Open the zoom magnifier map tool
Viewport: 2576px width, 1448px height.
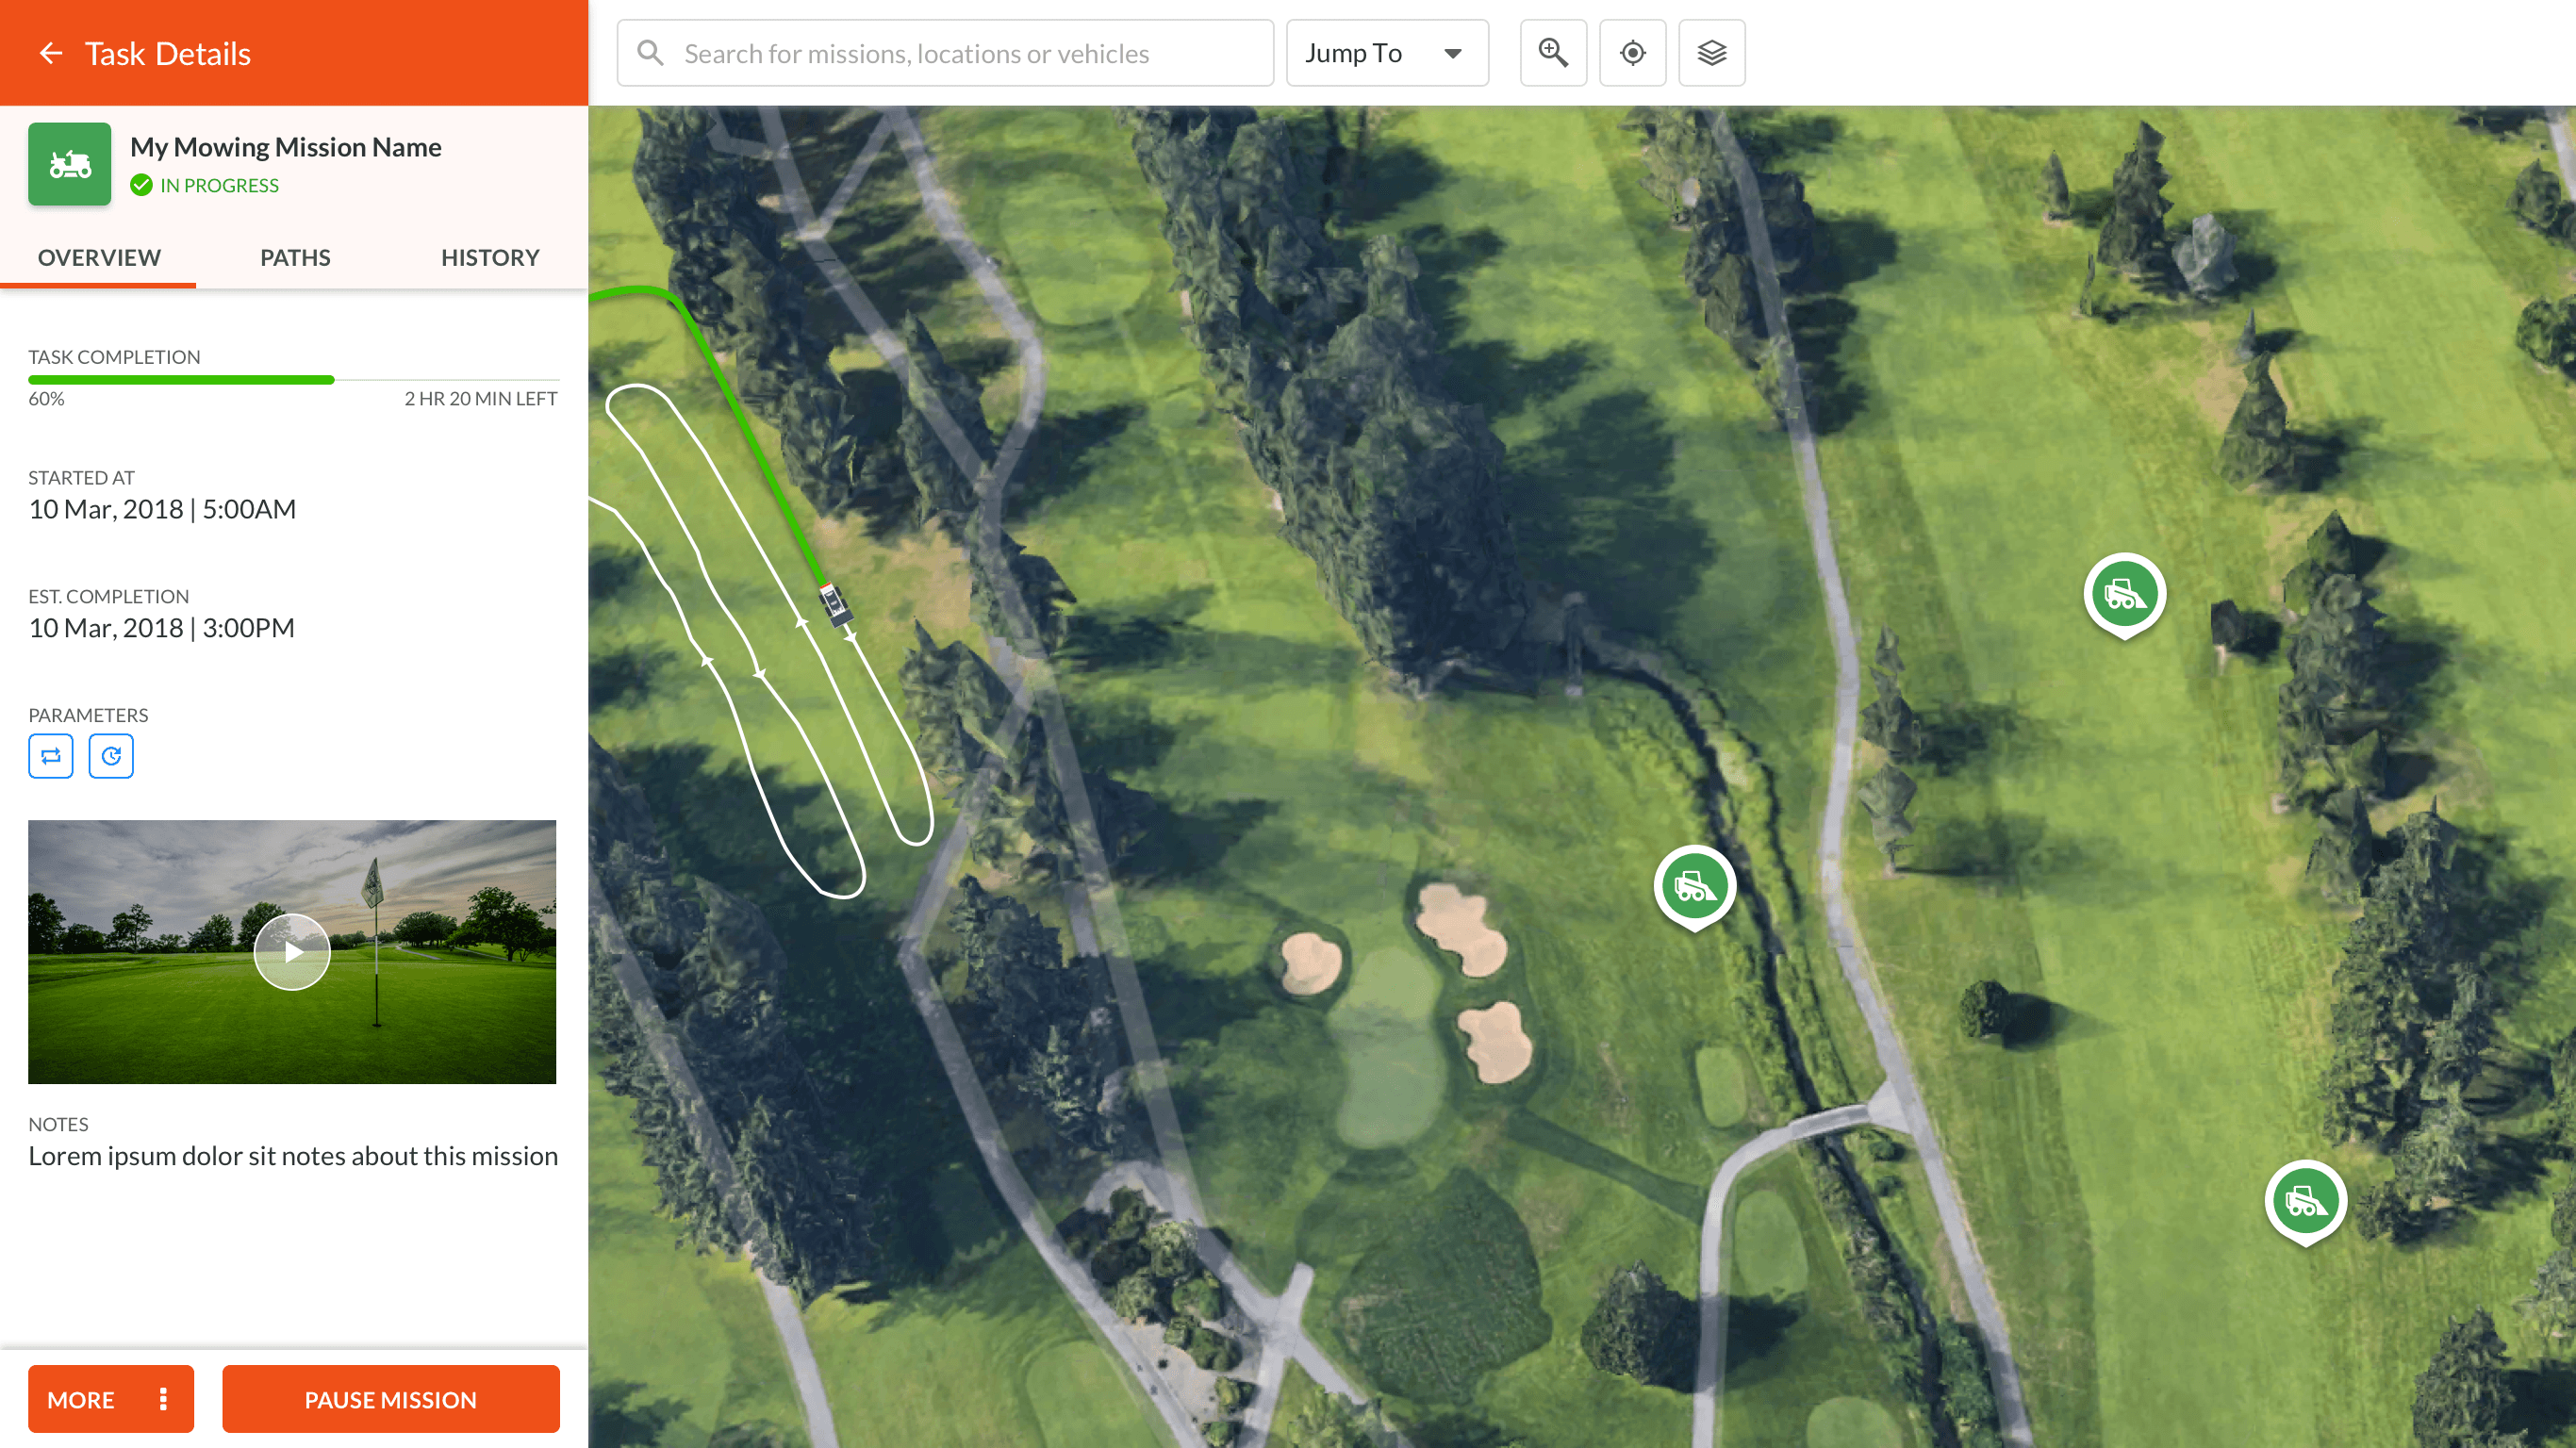pos(1553,53)
